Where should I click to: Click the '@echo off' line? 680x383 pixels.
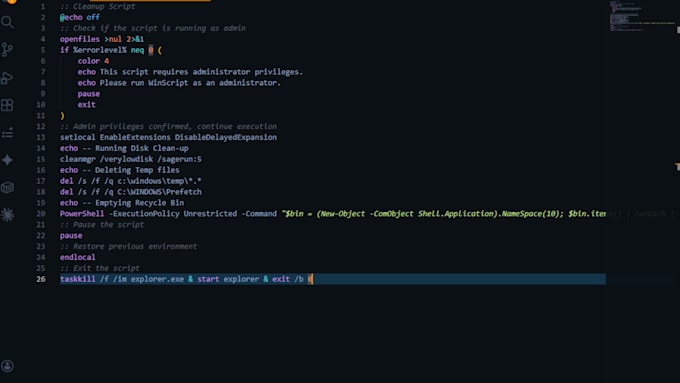80,17
